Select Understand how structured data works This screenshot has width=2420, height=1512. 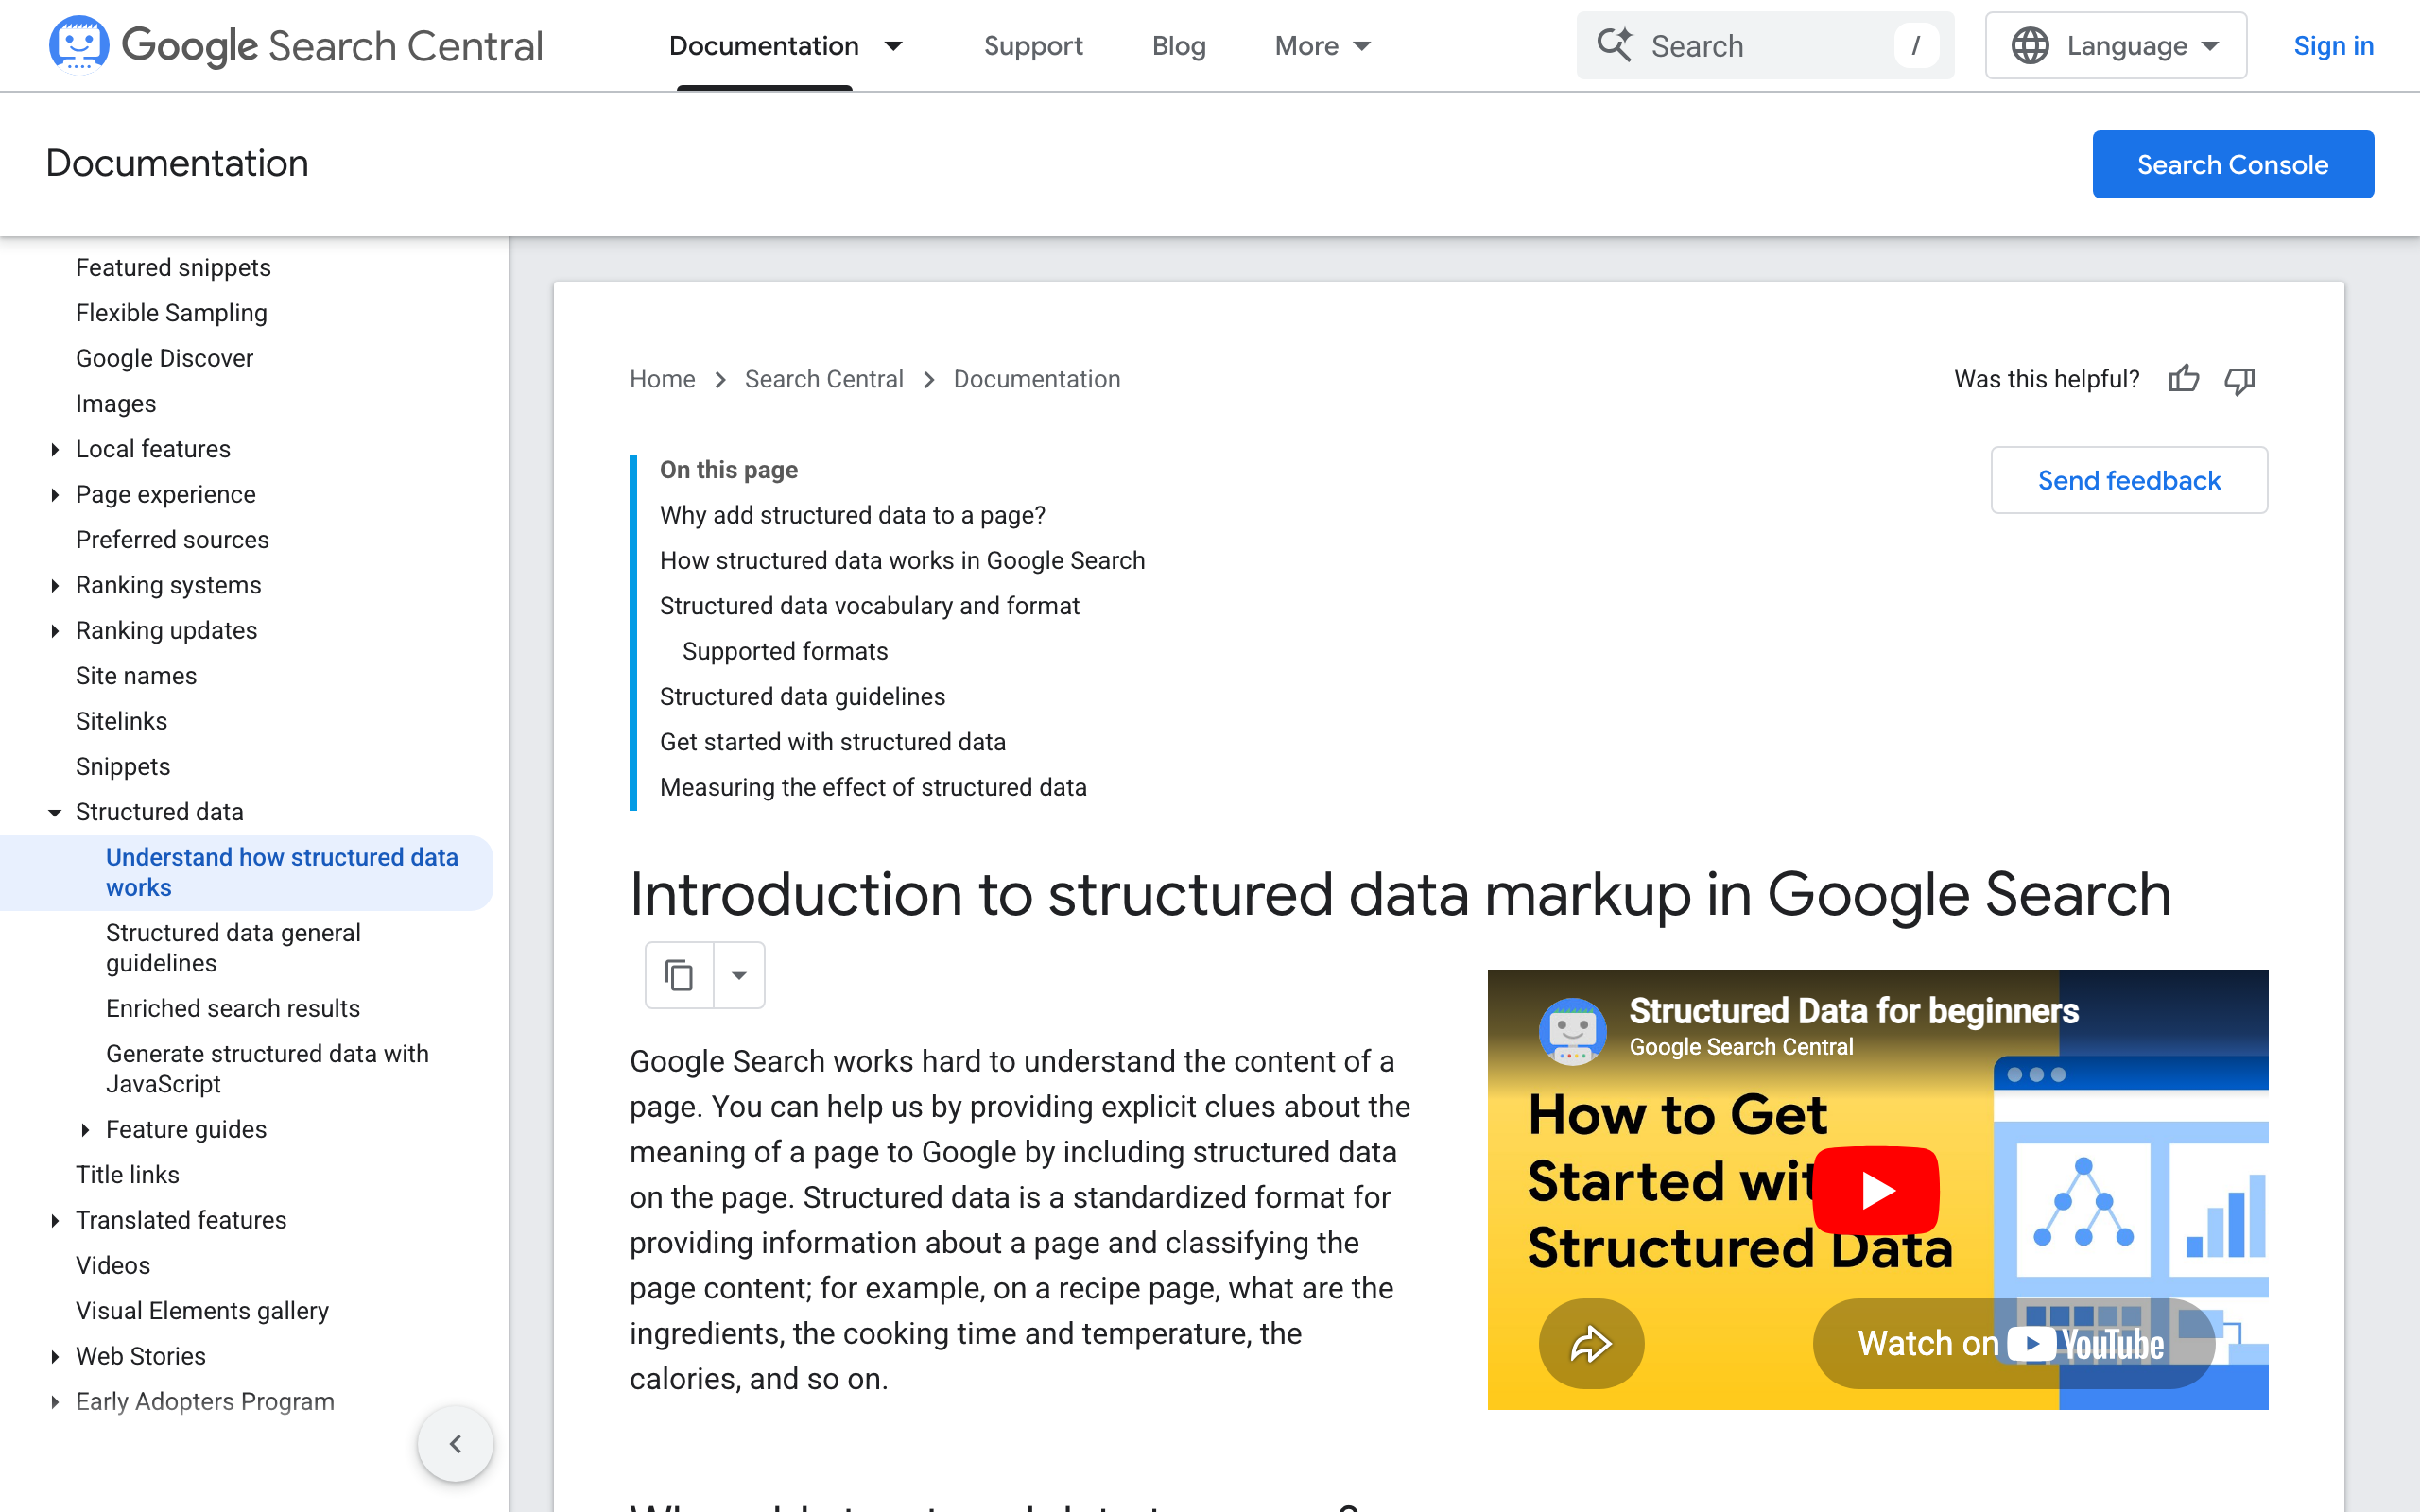(x=282, y=872)
